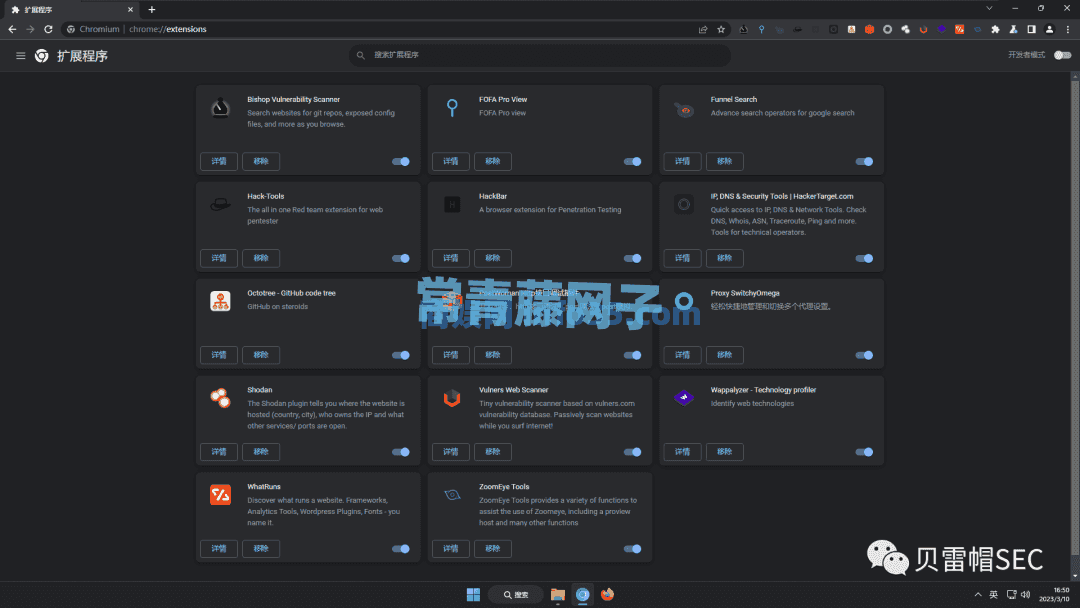Image resolution: width=1080 pixels, height=608 pixels.
Task: Turn off the Funnel Search extension
Action: click(x=864, y=162)
